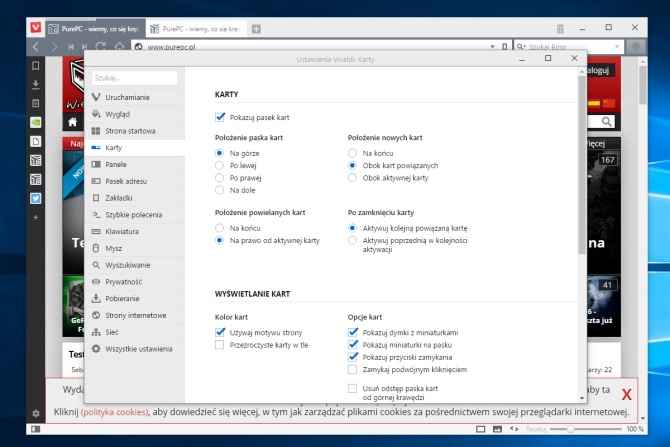Click the Szukaj Bing search field
This screenshot has height=447, width=670.
[x=568, y=47]
